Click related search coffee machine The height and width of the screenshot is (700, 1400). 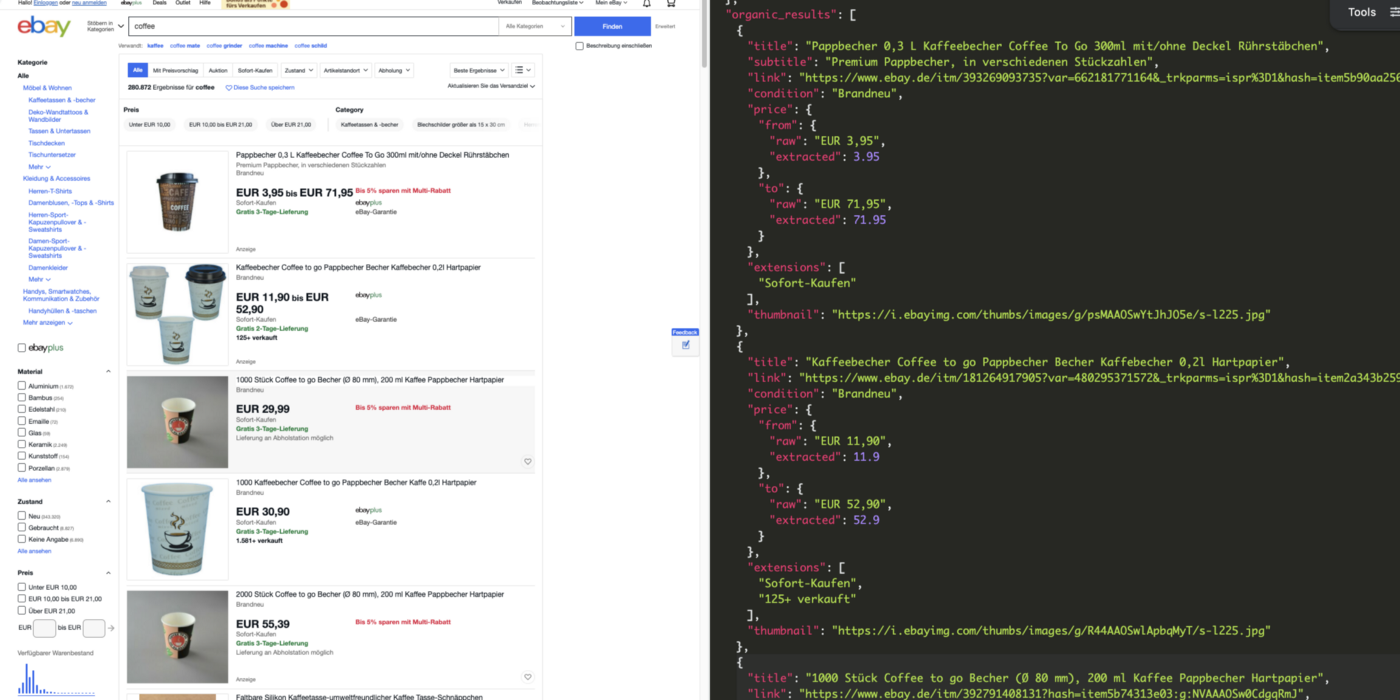pos(268,46)
